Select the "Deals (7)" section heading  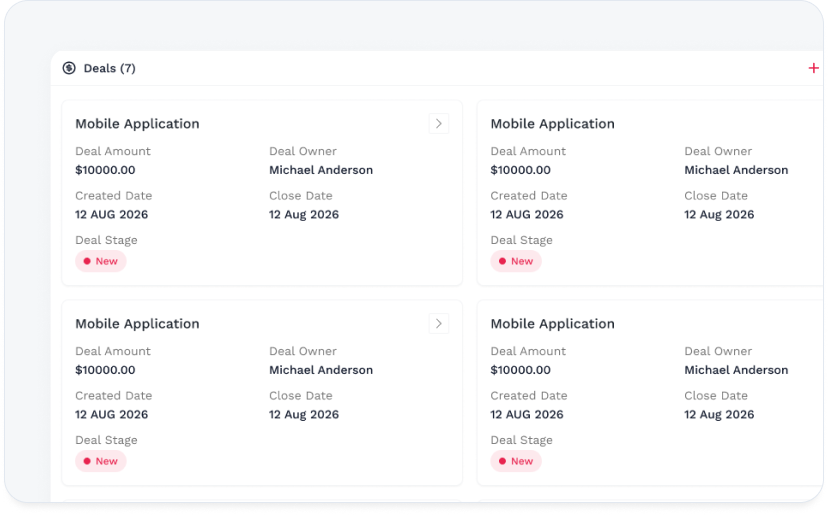coord(109,68)
